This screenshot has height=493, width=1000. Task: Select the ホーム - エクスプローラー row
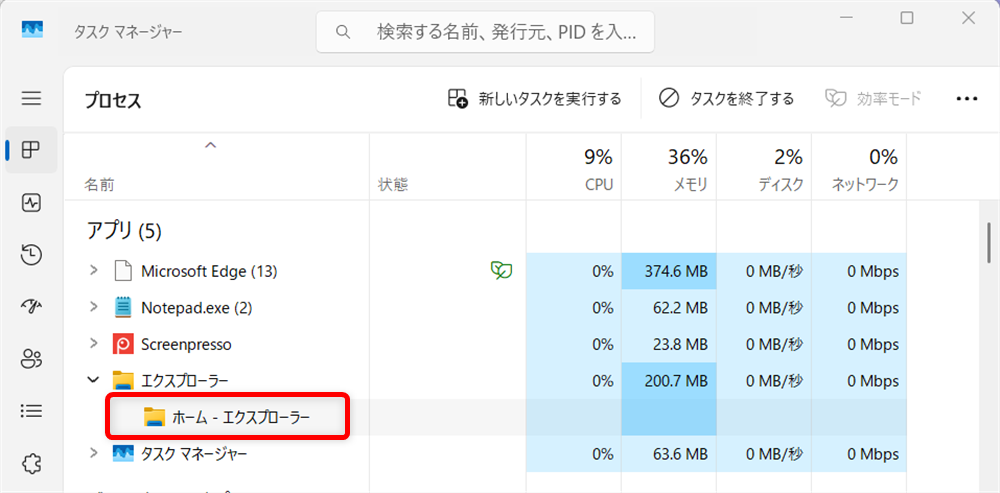tap(485, 417)
